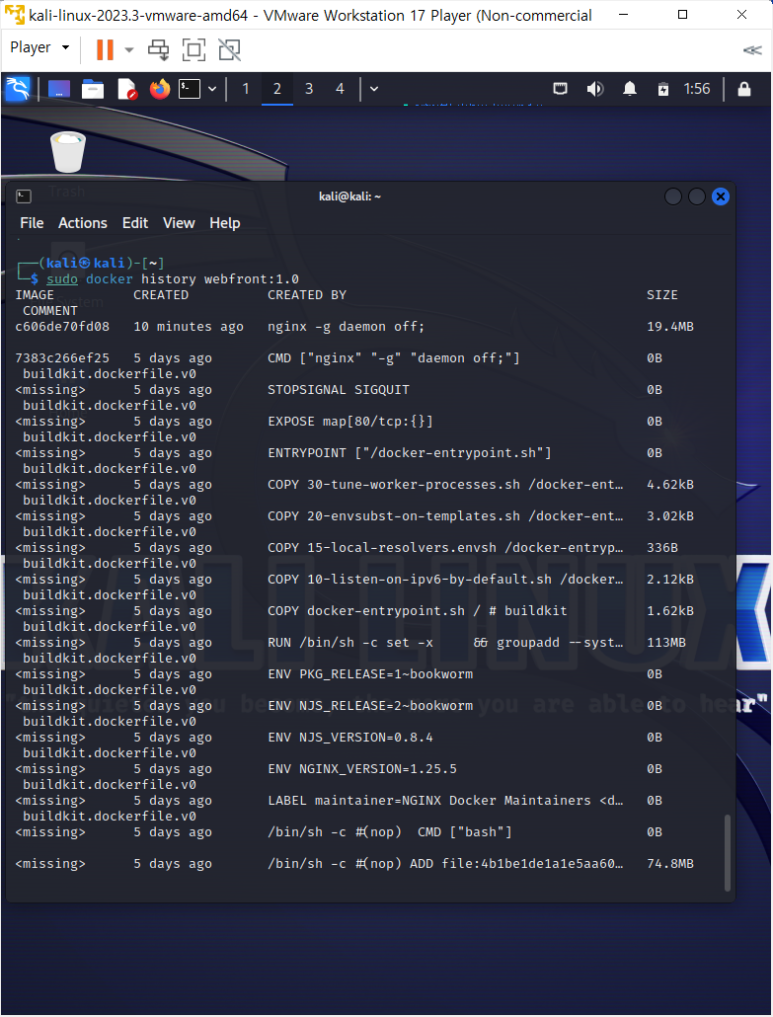Open the terminal Help menu
The width and height of the screenshot is (773, 1017).
224,223
